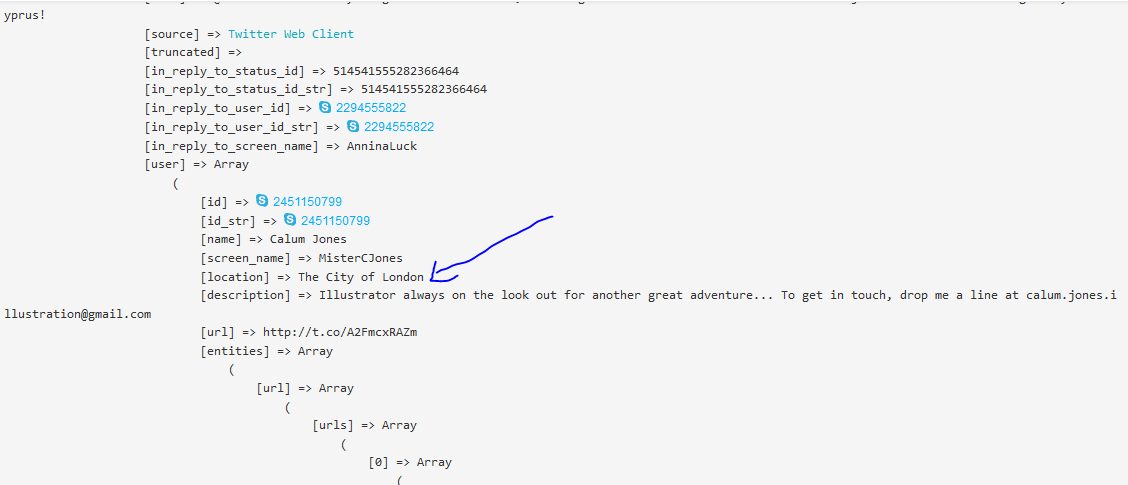This screenshot has width=1128, height=485.
Task: Click number 2451150799 on the [id_str] line
Action: coord(335,221)
